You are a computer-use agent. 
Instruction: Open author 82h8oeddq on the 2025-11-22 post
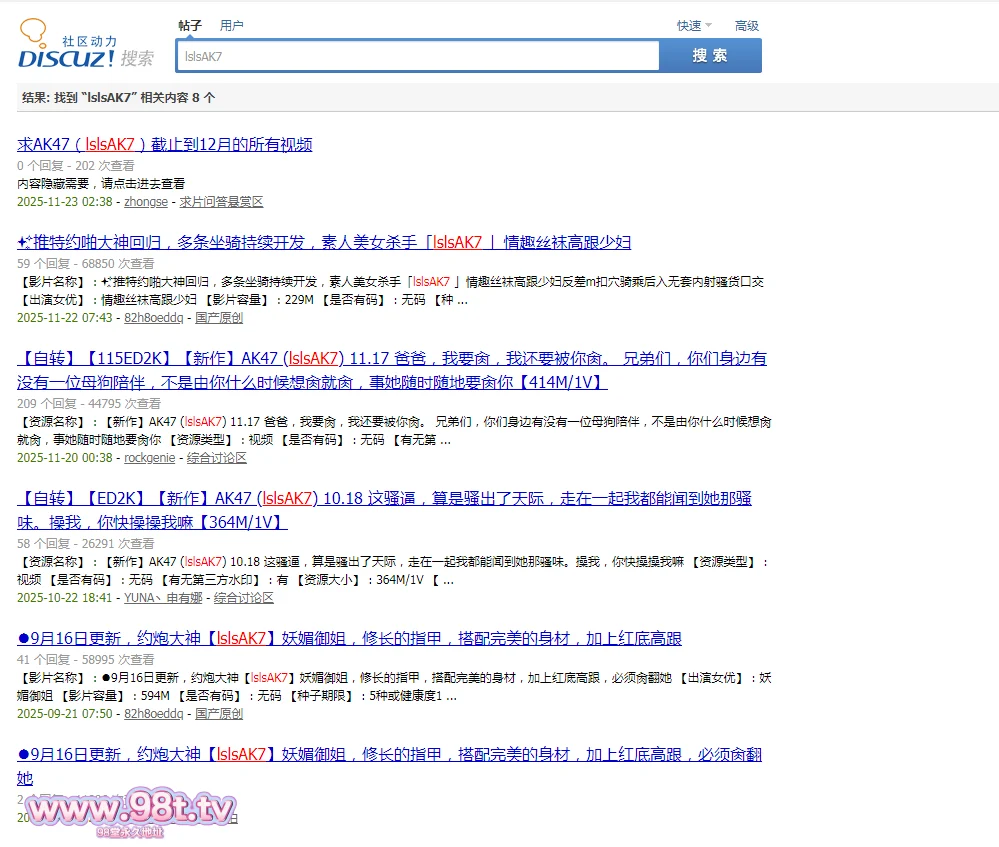[153, 318]
